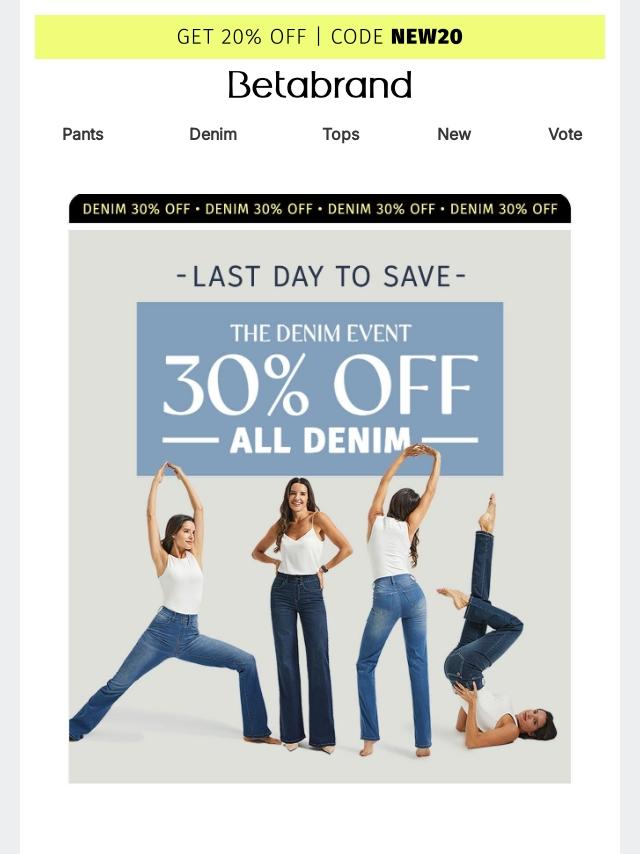Click the model facing backwards stretching
This screenshot has height=854, width=640.
click(x=400, y=599)
